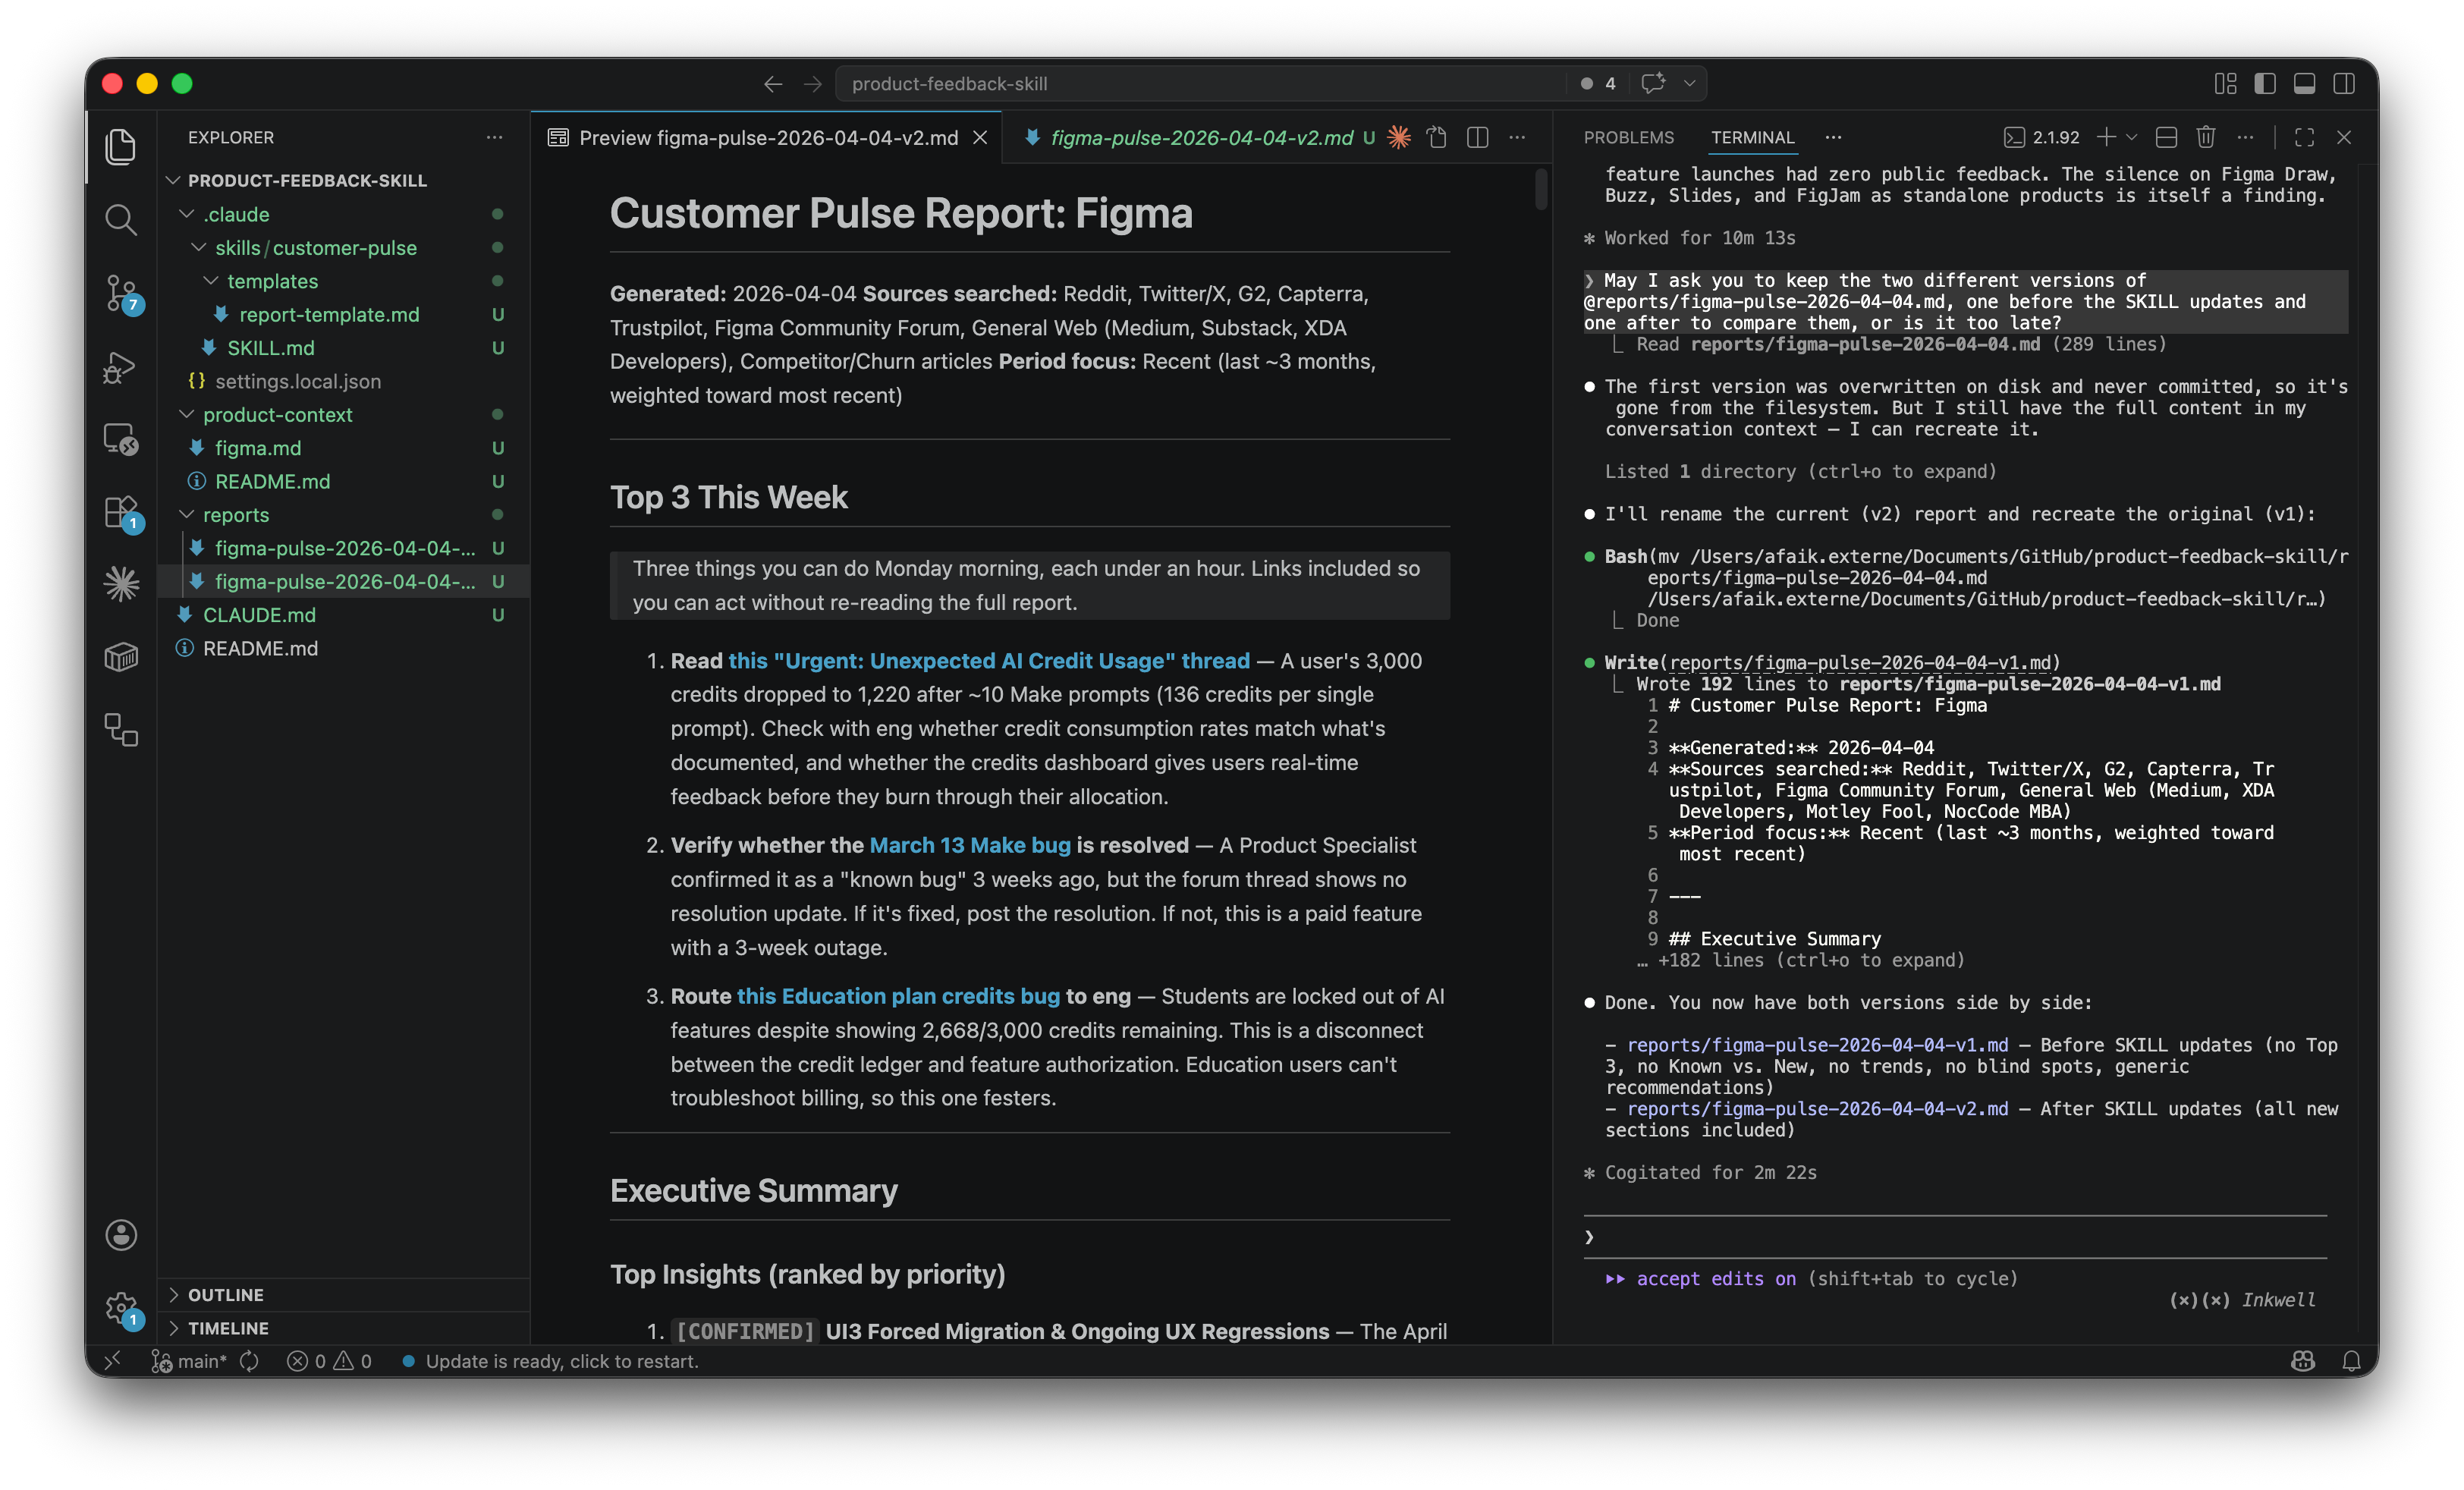Open Source Control view with 7 badge
This screenshot has width=2464, height=1490.
(x=121, y=293)
